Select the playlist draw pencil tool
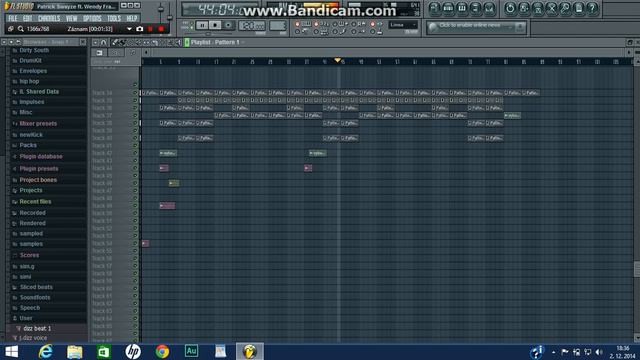The image size is (640, 360). (x=115, y=42)
